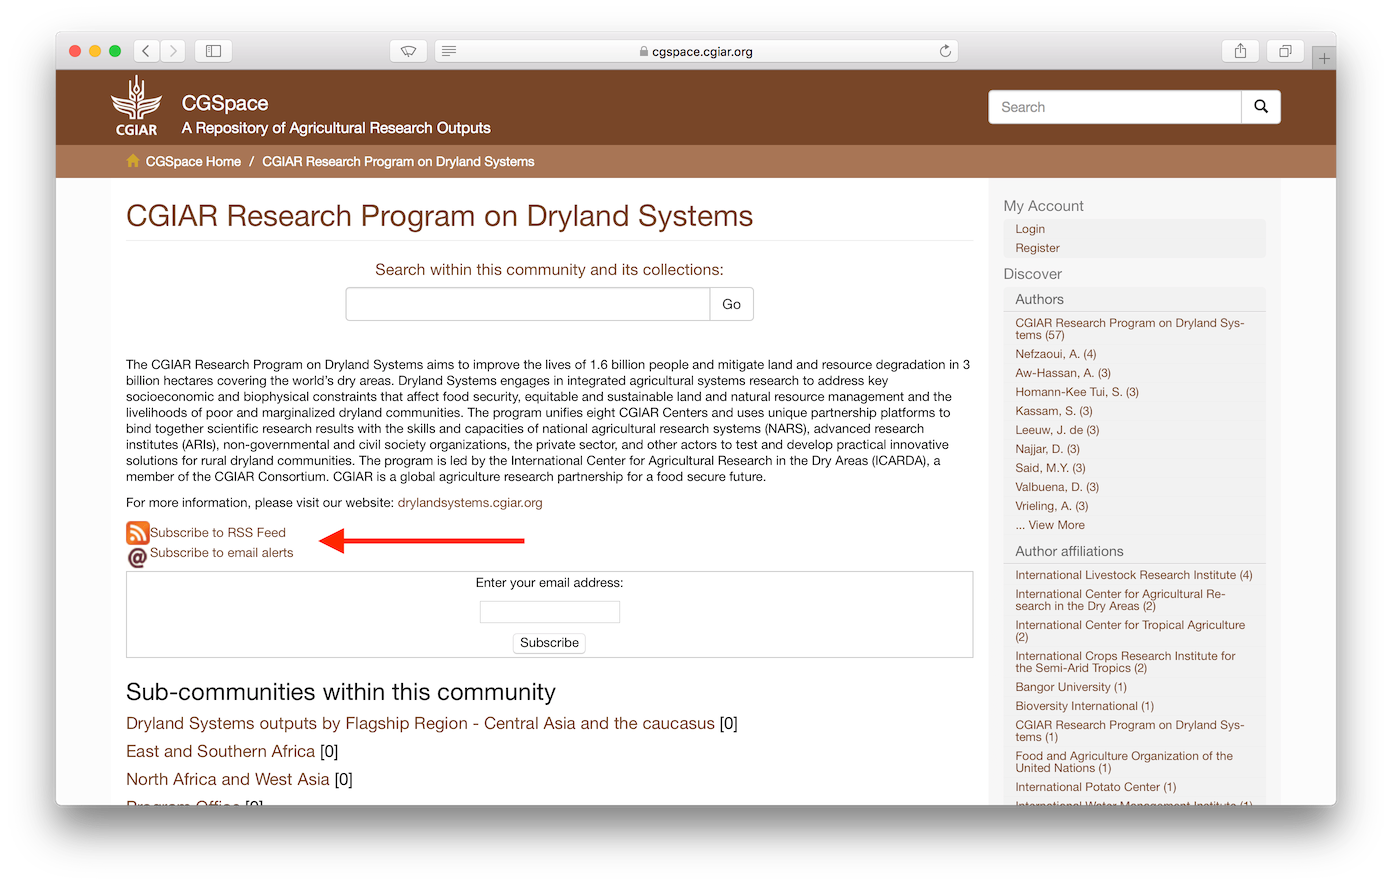Click the Safari address bar

coord(696,51)
